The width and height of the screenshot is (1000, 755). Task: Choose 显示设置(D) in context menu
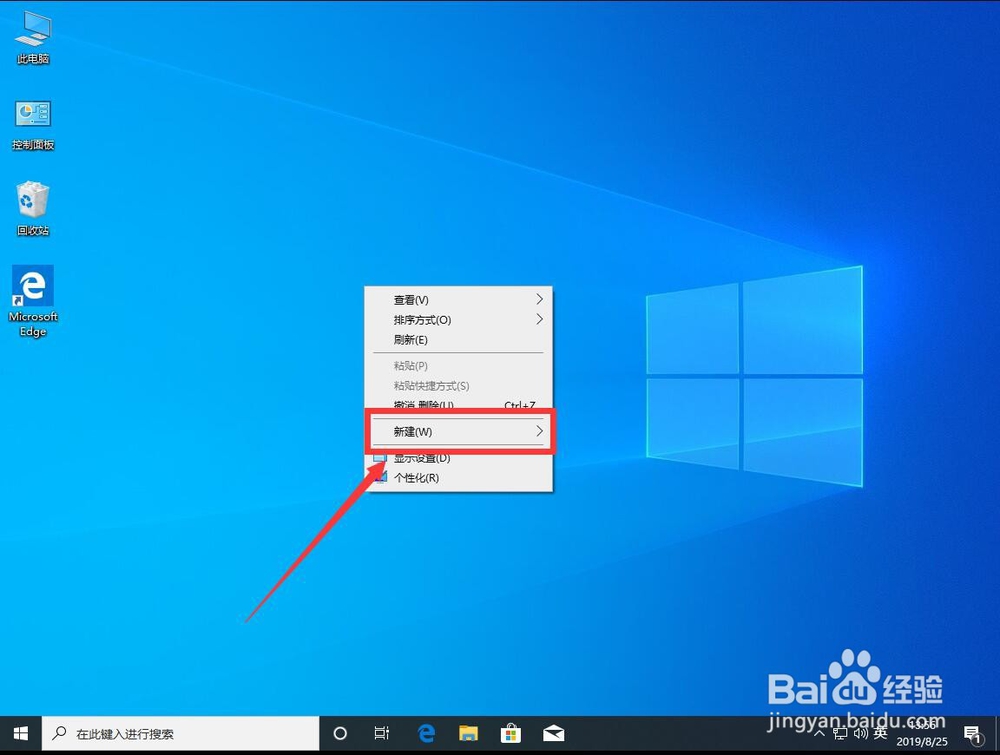459,458
